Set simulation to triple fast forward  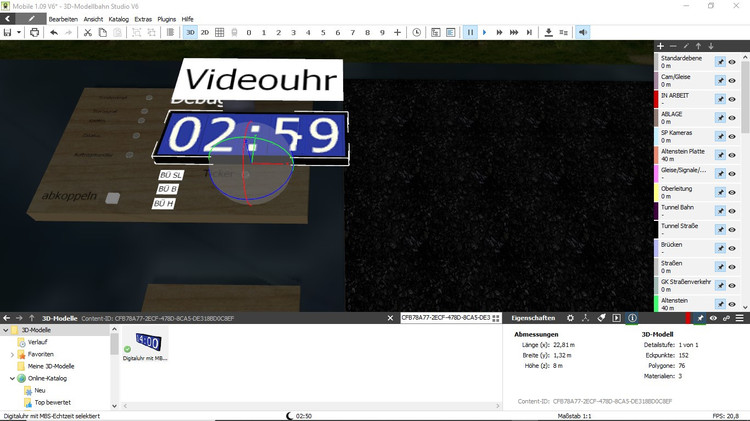(514, 33)
